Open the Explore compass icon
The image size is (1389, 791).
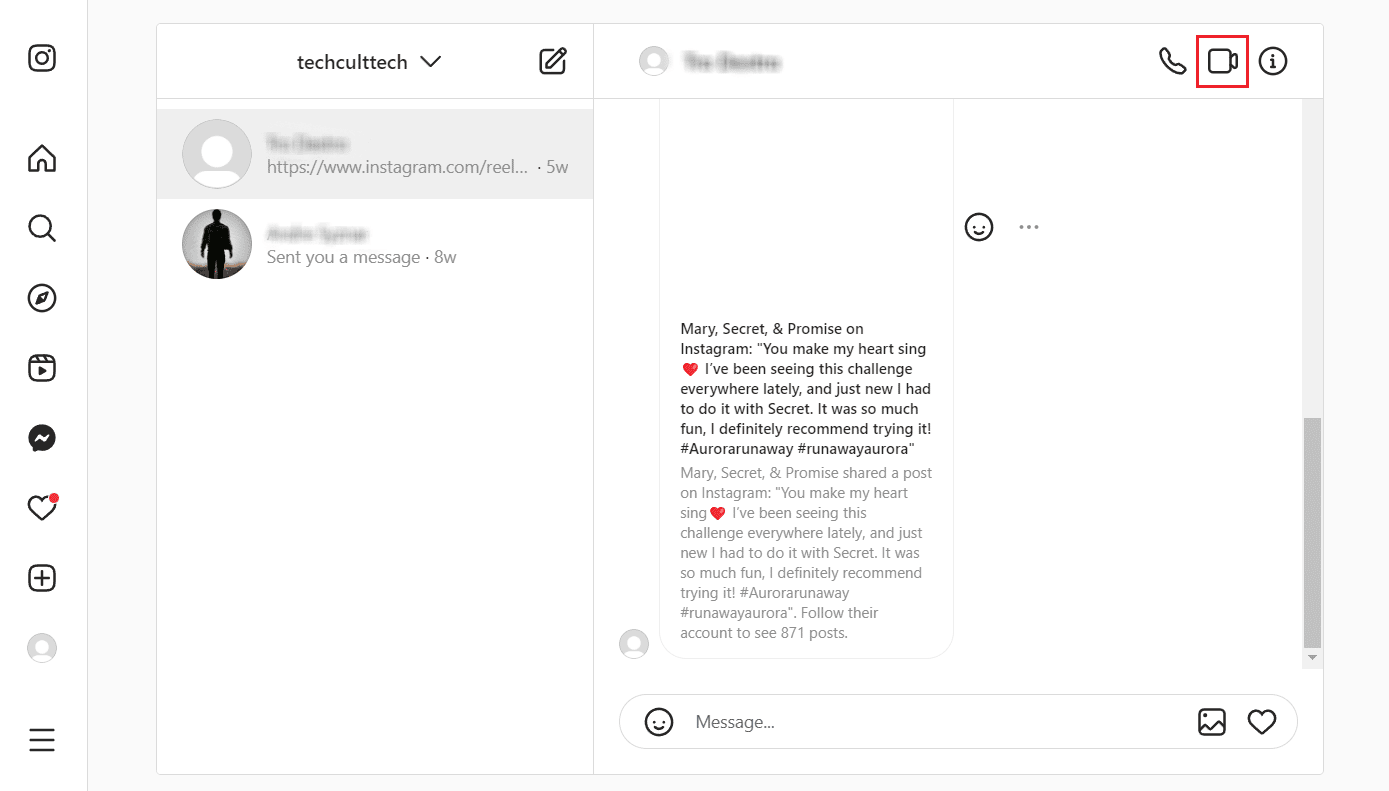[42, 298]
